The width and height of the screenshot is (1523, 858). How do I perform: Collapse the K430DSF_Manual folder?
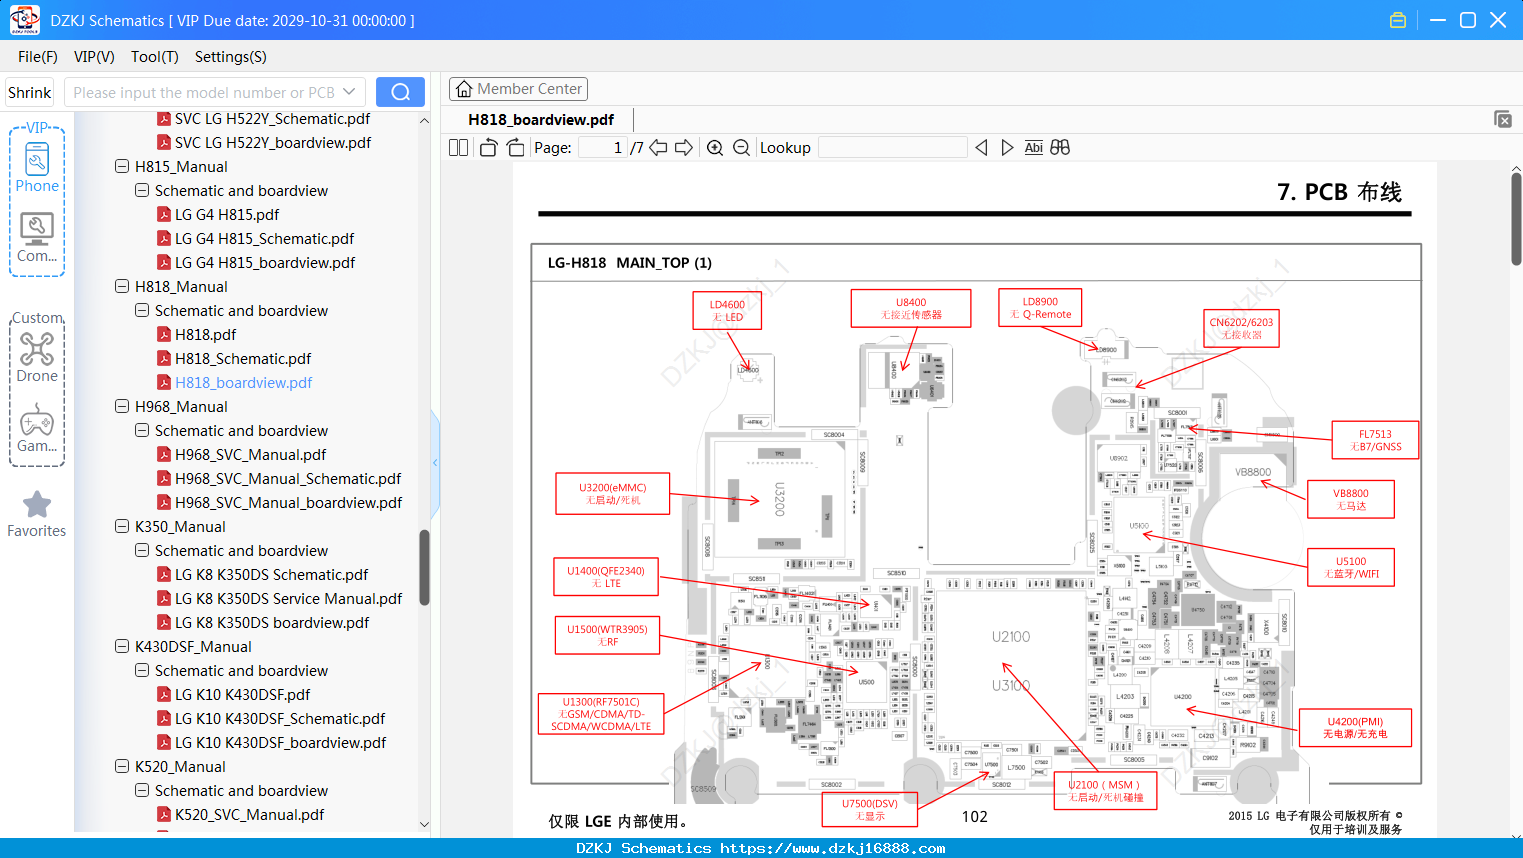122,646
